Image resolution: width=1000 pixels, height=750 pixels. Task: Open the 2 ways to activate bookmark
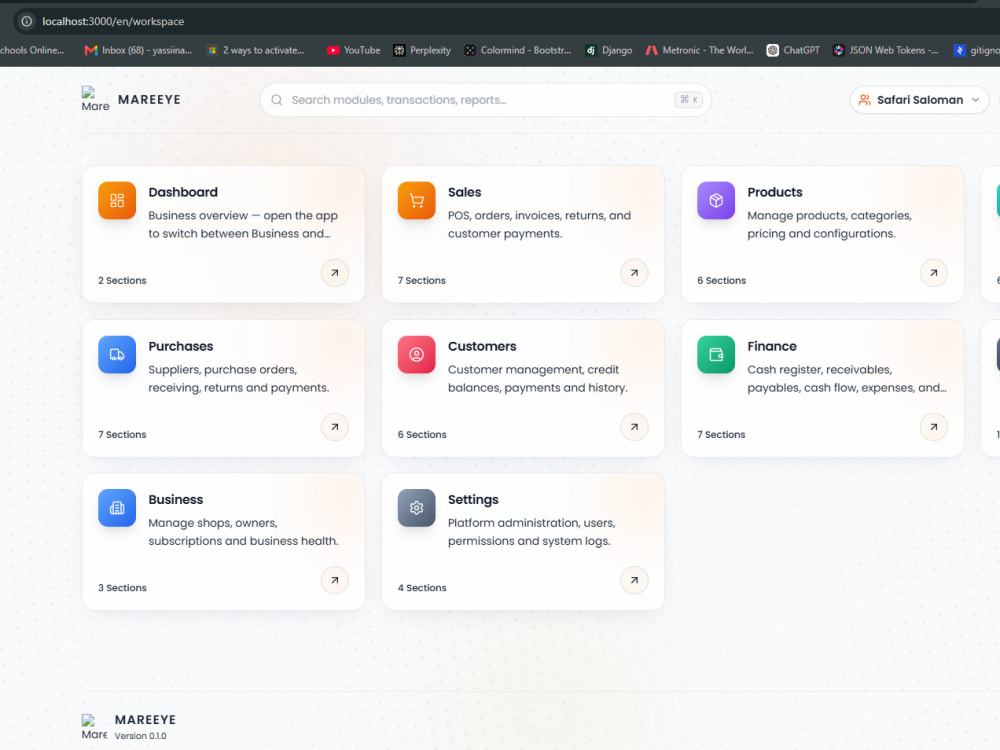pos(256,50)
